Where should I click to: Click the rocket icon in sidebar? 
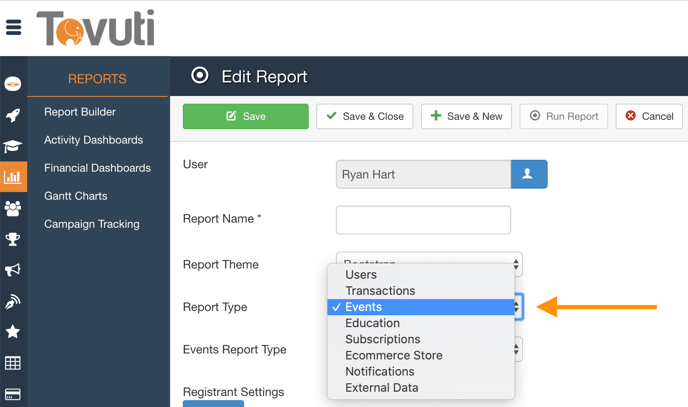[13, 115]
